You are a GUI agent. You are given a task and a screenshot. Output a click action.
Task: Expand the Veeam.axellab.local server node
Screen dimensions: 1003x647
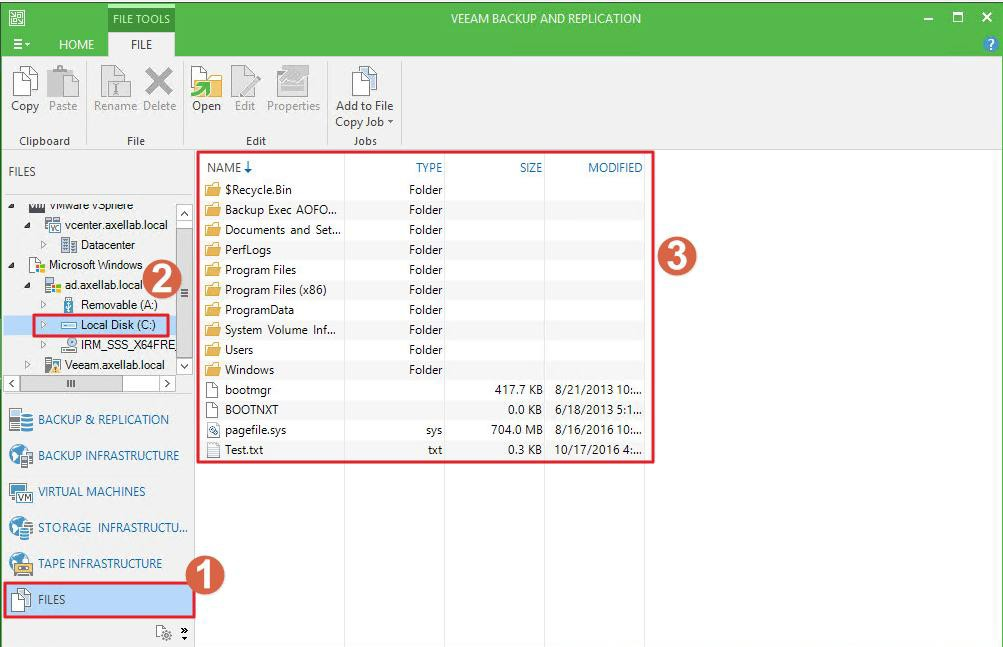click(28, 365)
